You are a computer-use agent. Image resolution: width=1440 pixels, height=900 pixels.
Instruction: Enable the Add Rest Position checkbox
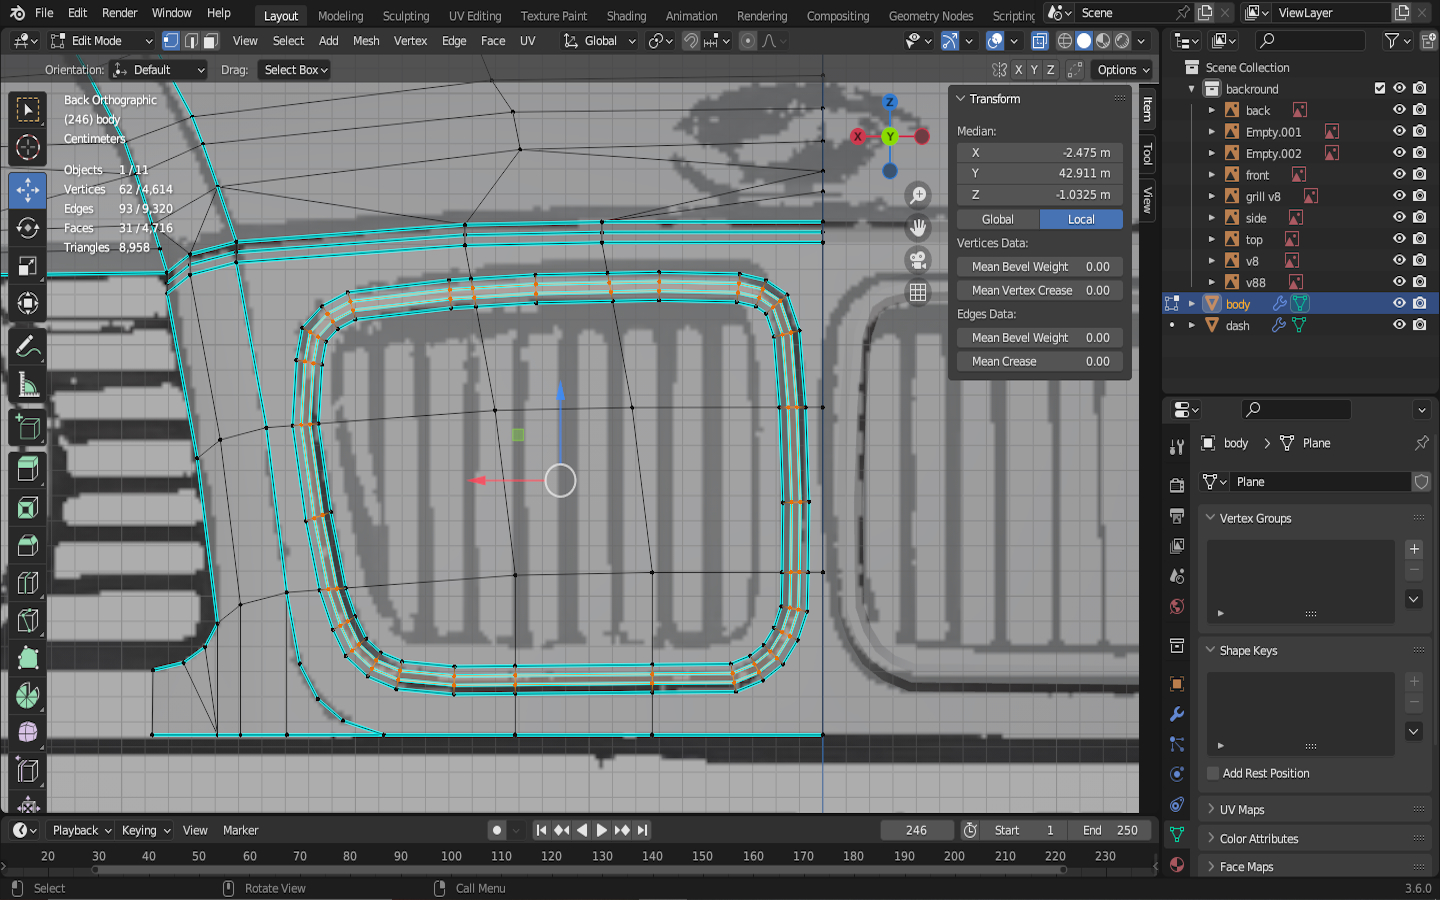tap(1213, 773)
